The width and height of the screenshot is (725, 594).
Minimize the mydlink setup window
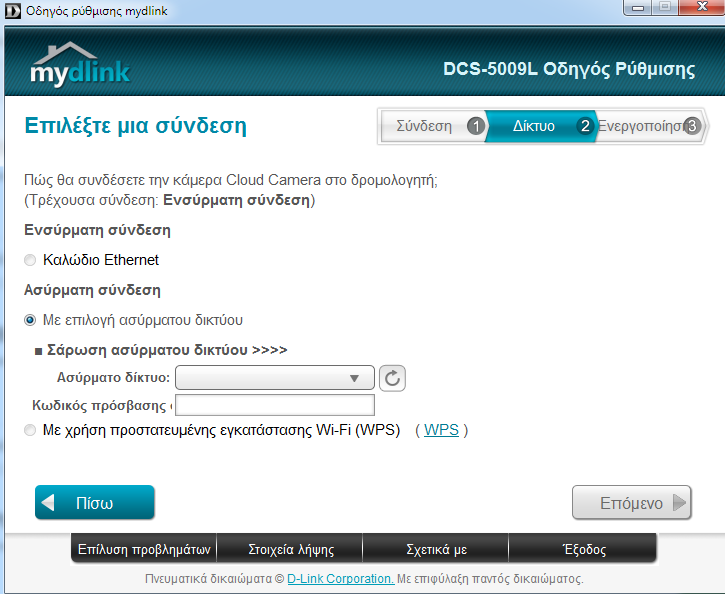[x=638, y=7]
